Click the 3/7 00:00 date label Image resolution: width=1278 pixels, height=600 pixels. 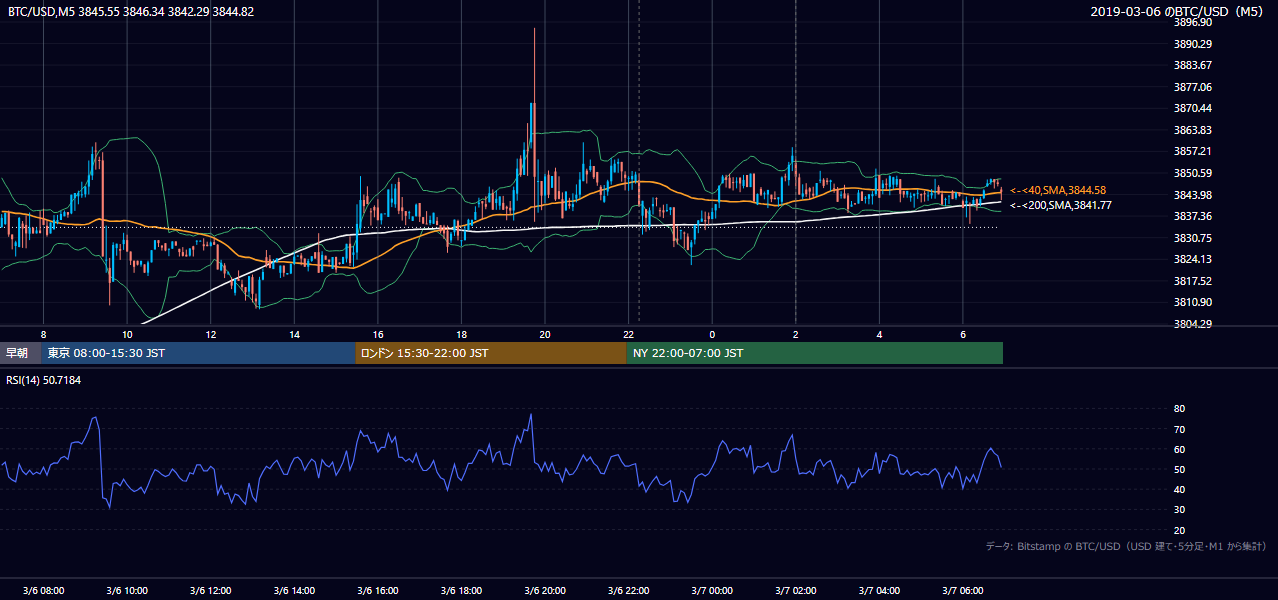(x=712, y=591)
